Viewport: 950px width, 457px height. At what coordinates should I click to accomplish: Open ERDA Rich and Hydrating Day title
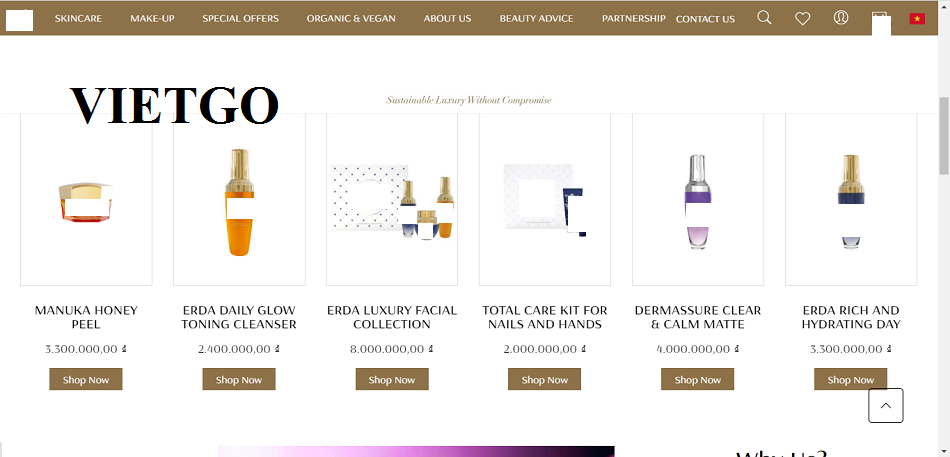pos(851,318)
